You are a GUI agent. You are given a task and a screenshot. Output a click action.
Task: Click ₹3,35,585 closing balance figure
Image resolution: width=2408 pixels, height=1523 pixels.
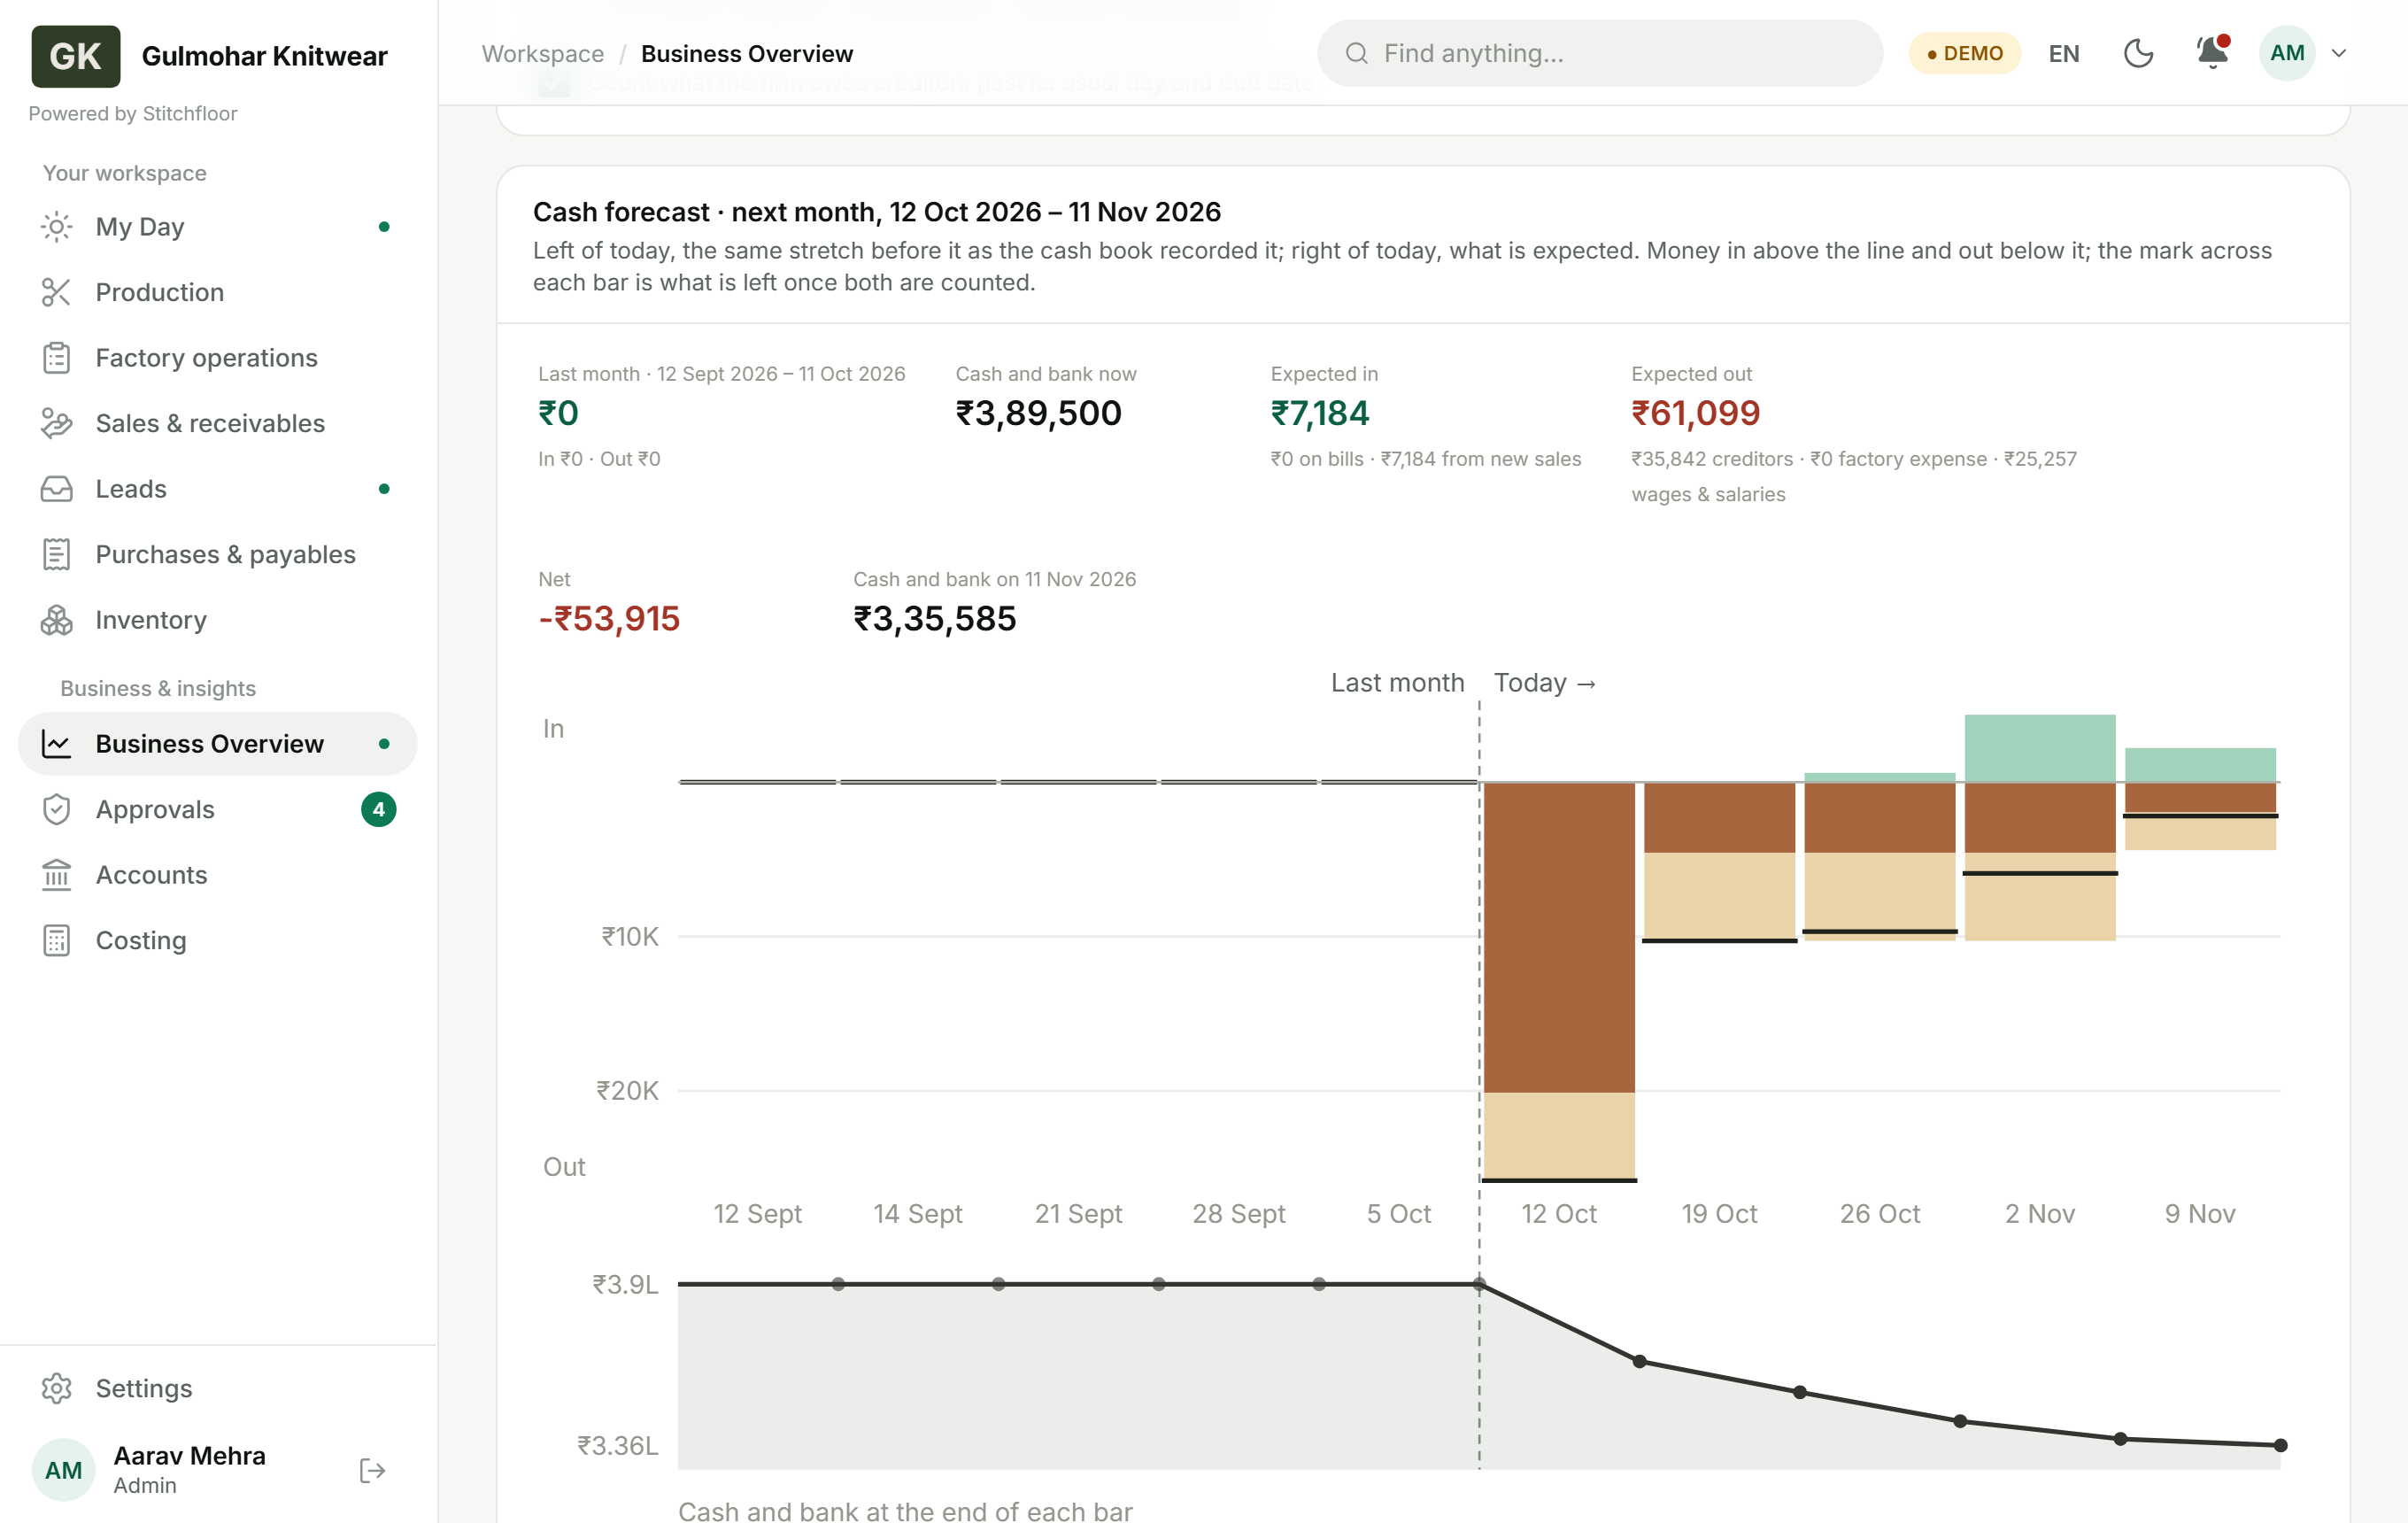click(934, 619)
